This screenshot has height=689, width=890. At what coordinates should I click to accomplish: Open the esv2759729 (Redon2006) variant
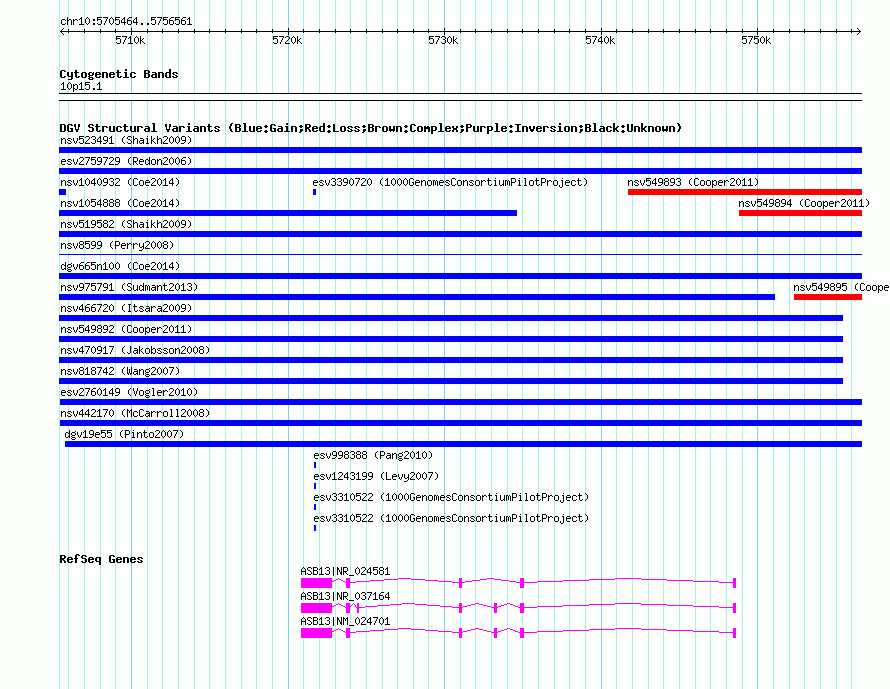(x=126, y=161)
